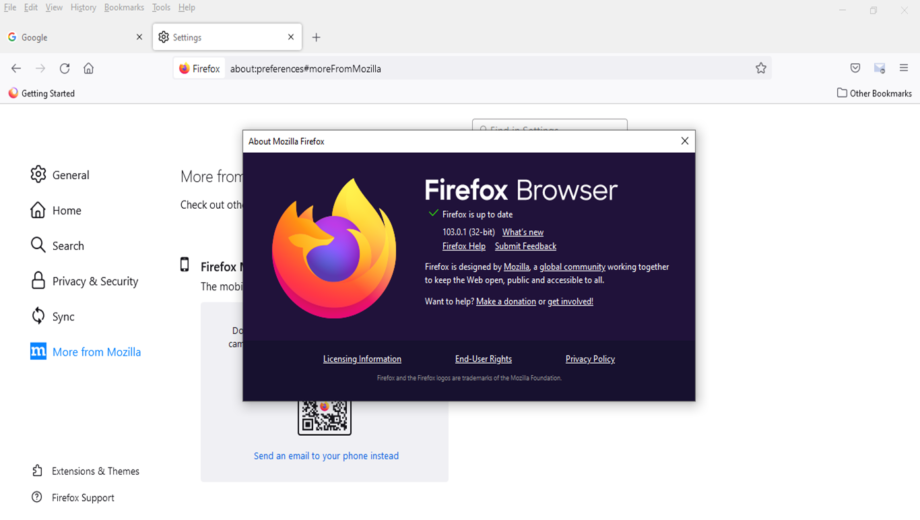Open the Home page icon
Viewport: 920px width, 520px height.
(x=89, y=69)
